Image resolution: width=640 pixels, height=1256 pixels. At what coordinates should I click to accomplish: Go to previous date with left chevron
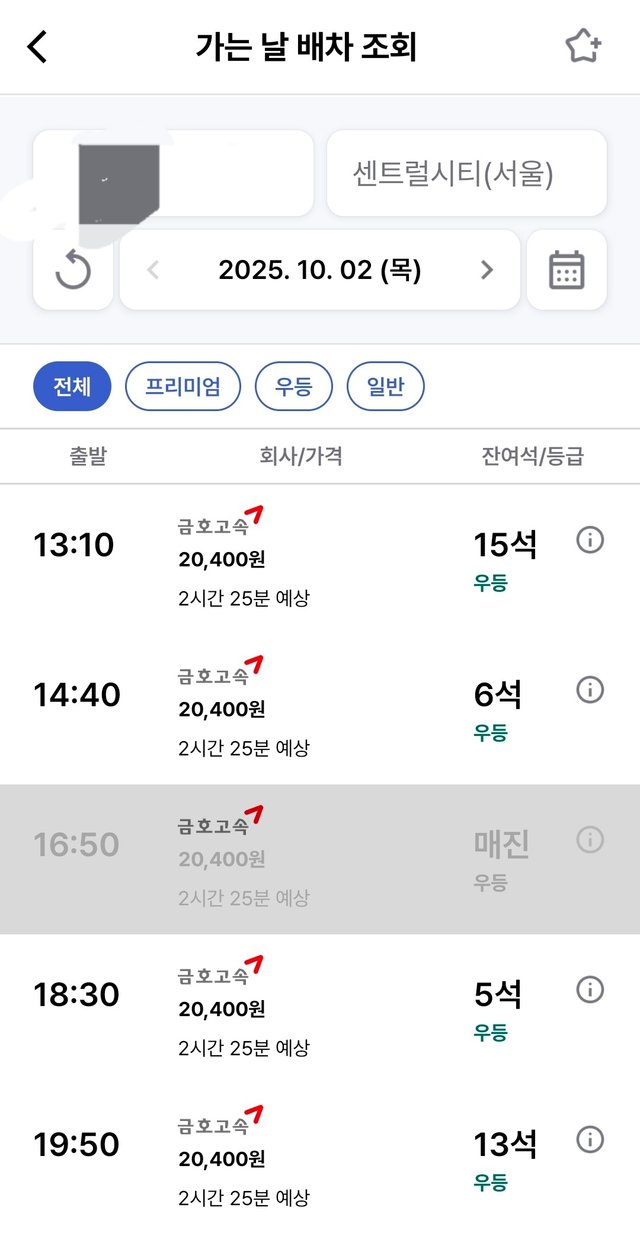coord(153,270)
